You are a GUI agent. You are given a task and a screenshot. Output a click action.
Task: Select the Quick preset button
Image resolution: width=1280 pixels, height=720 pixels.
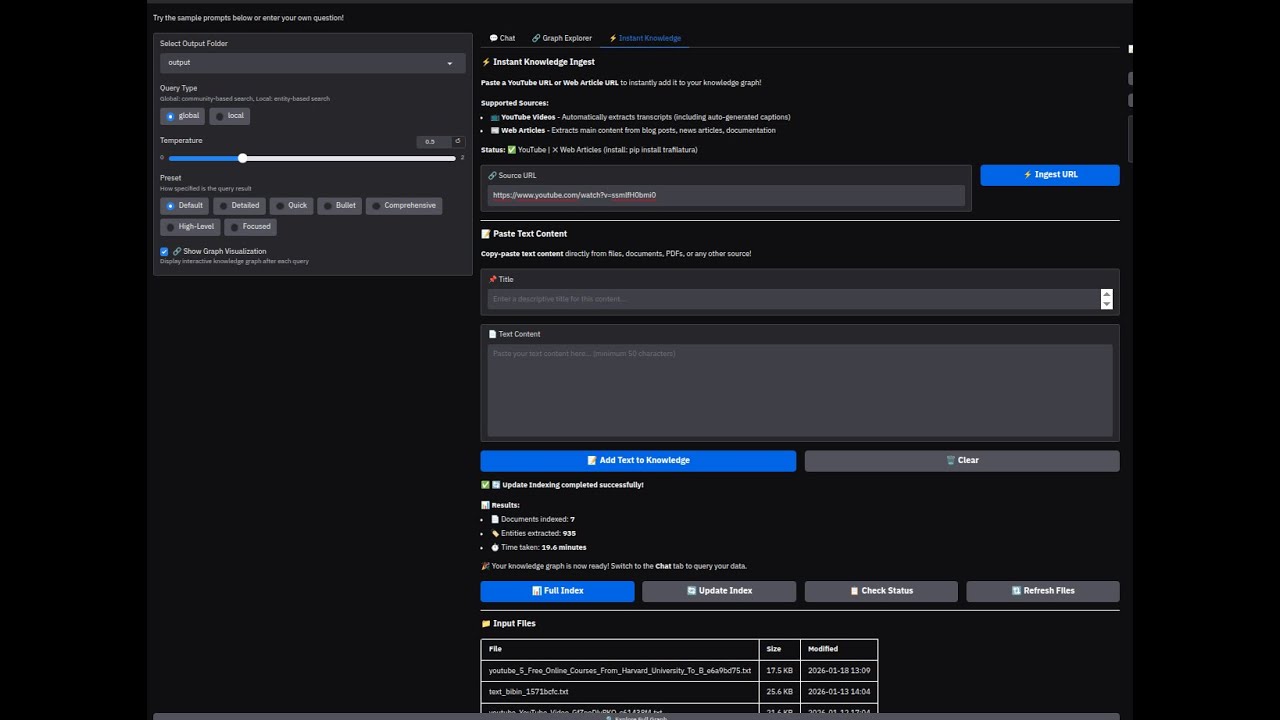(291, 205)
